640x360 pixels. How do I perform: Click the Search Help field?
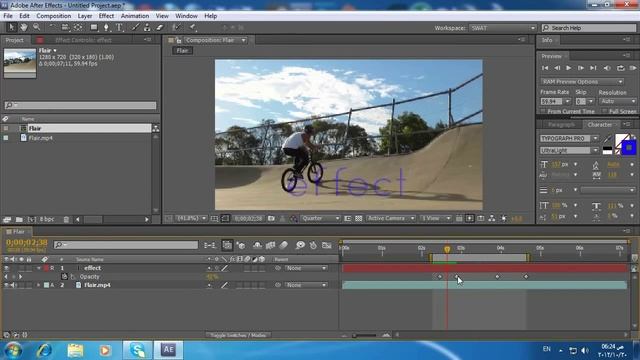tap(589, 28)
